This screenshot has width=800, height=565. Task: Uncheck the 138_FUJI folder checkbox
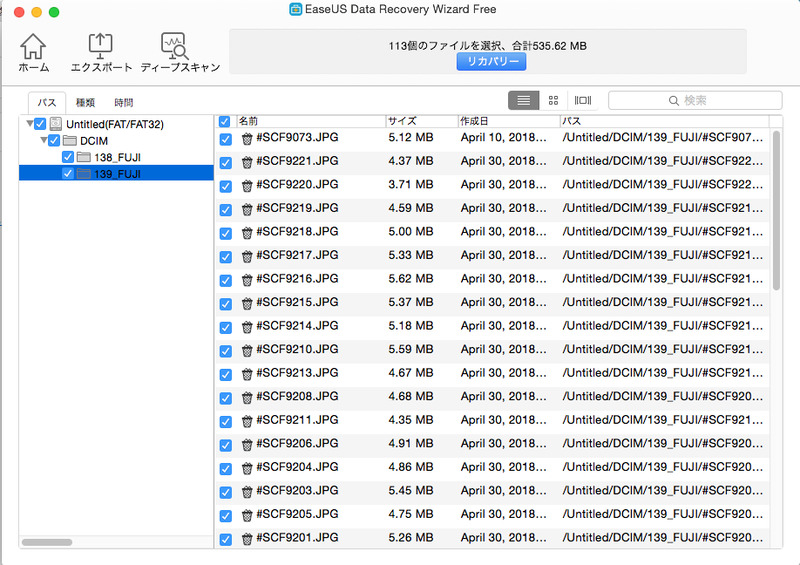click(x=68, y=157)
